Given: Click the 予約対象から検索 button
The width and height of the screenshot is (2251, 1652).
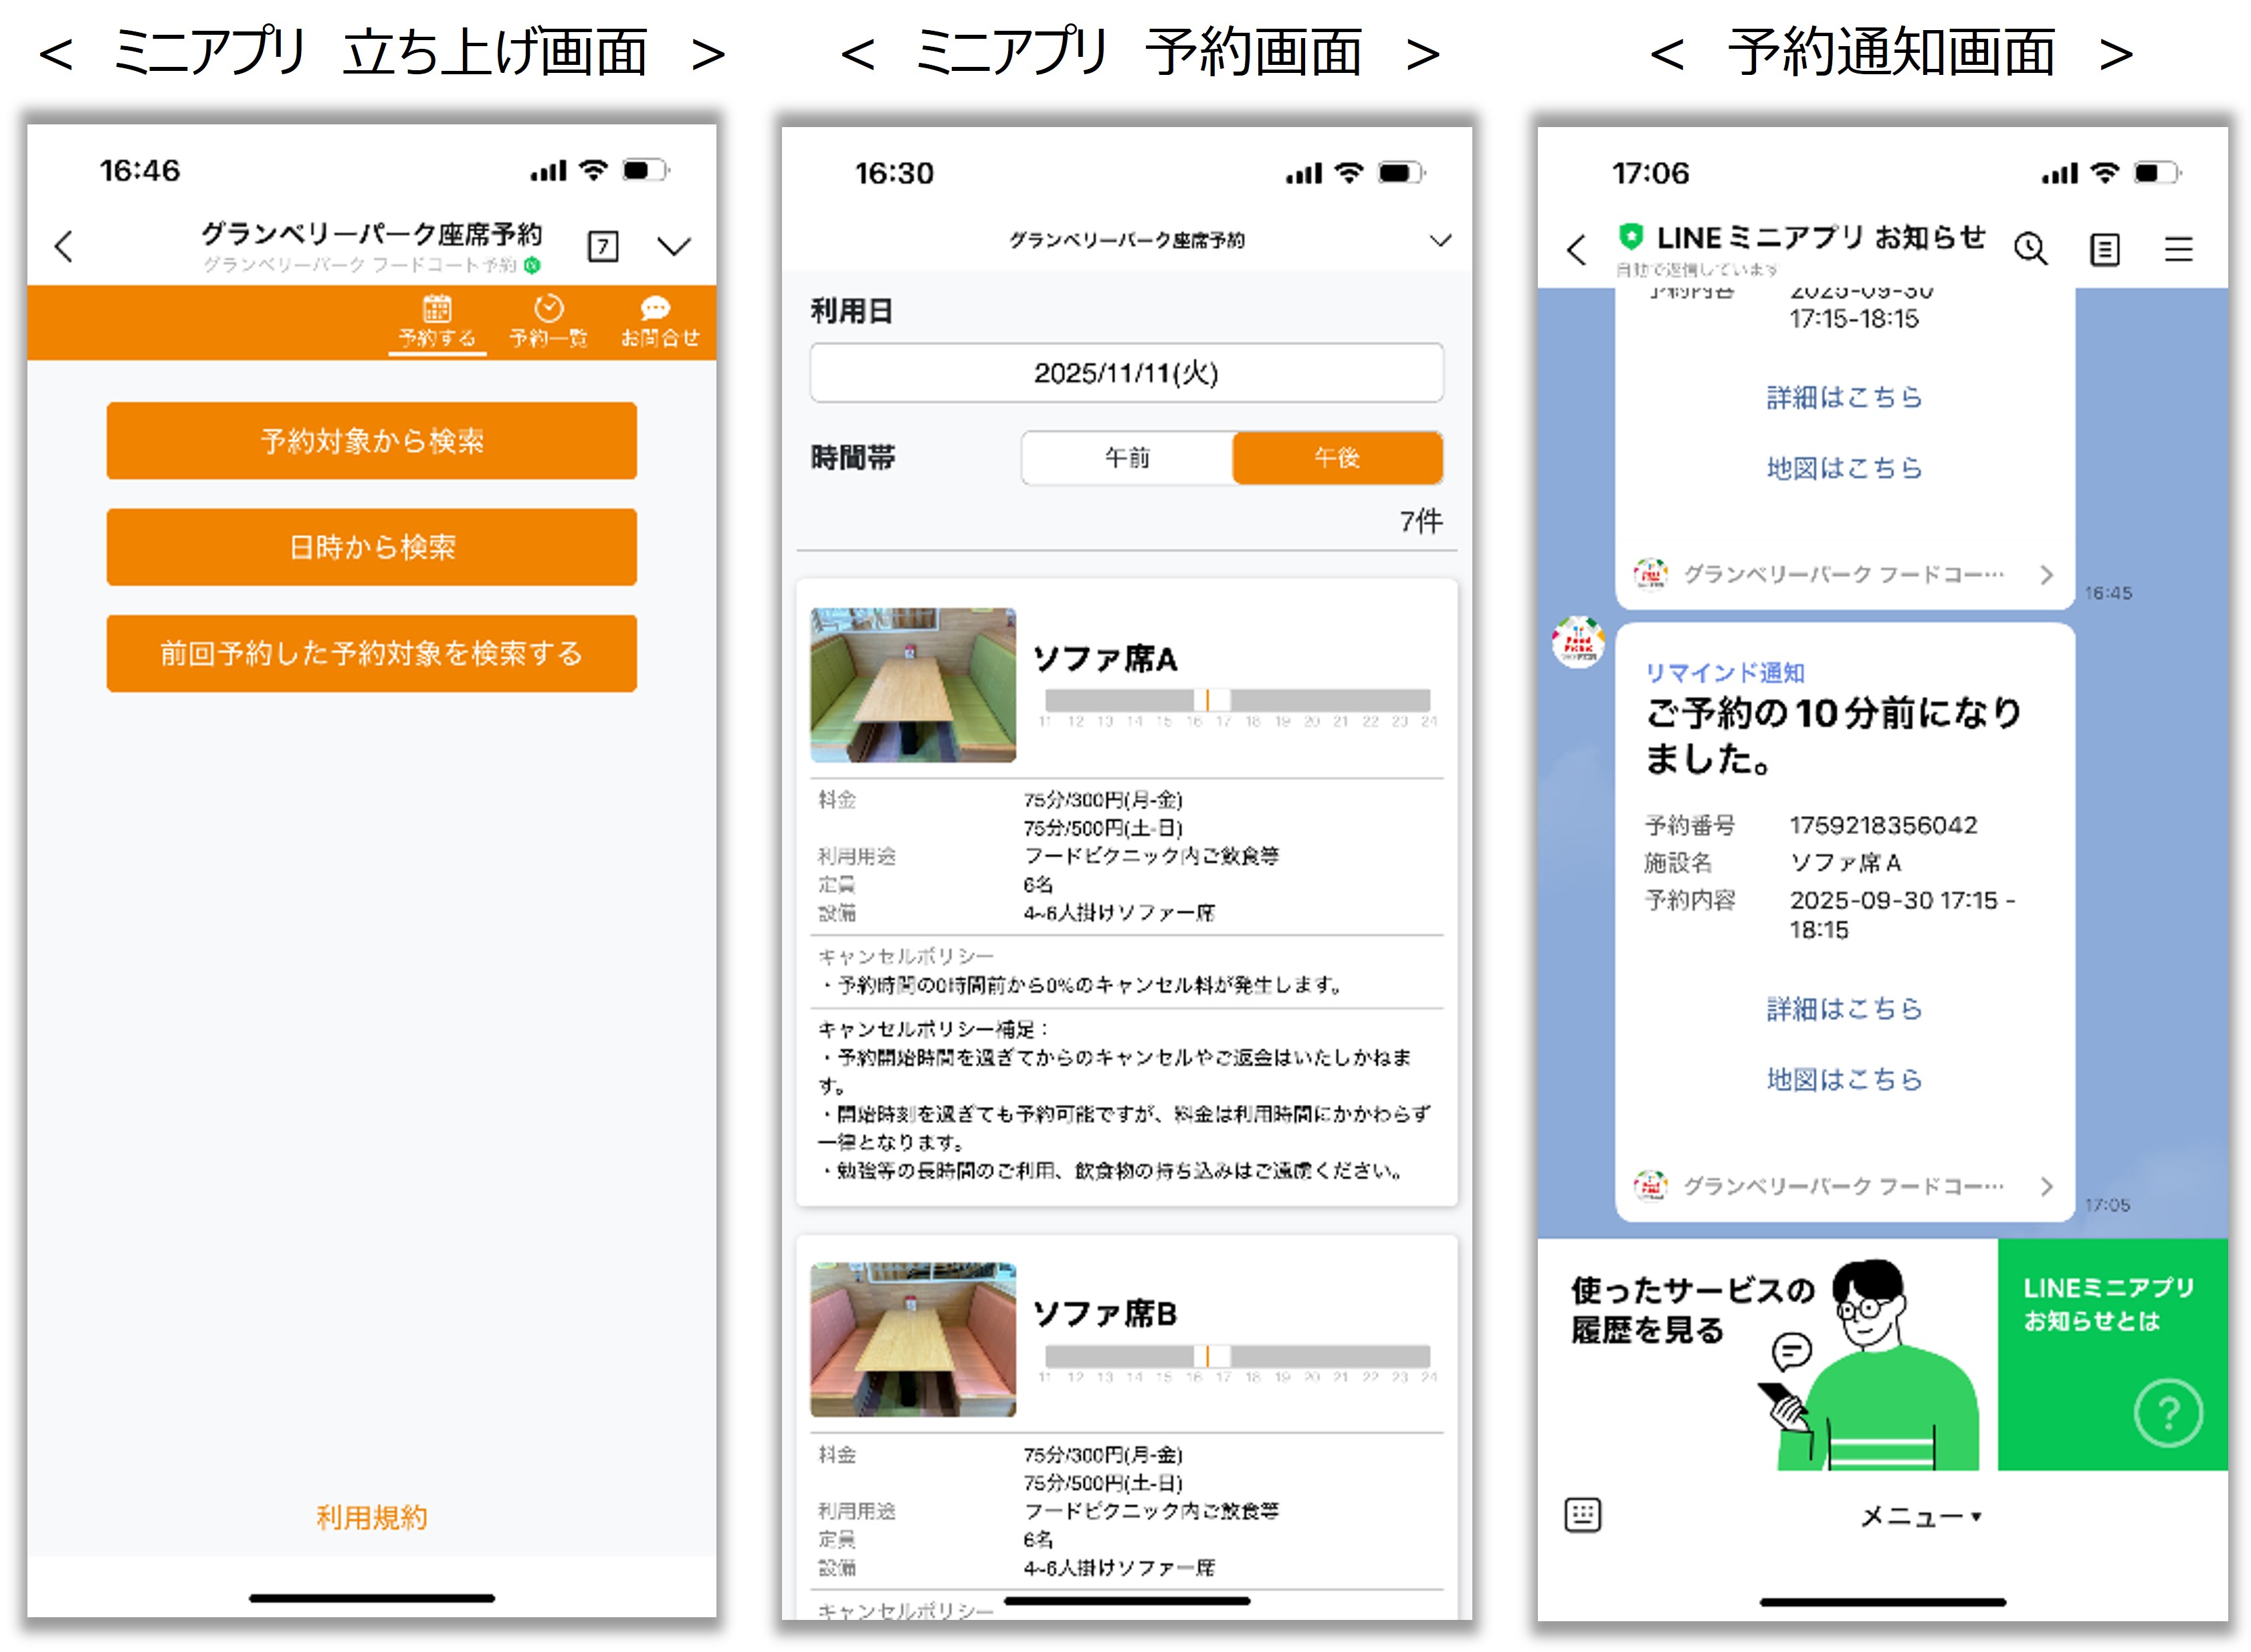Looking at the screenshot, I should tap(371, 441).
